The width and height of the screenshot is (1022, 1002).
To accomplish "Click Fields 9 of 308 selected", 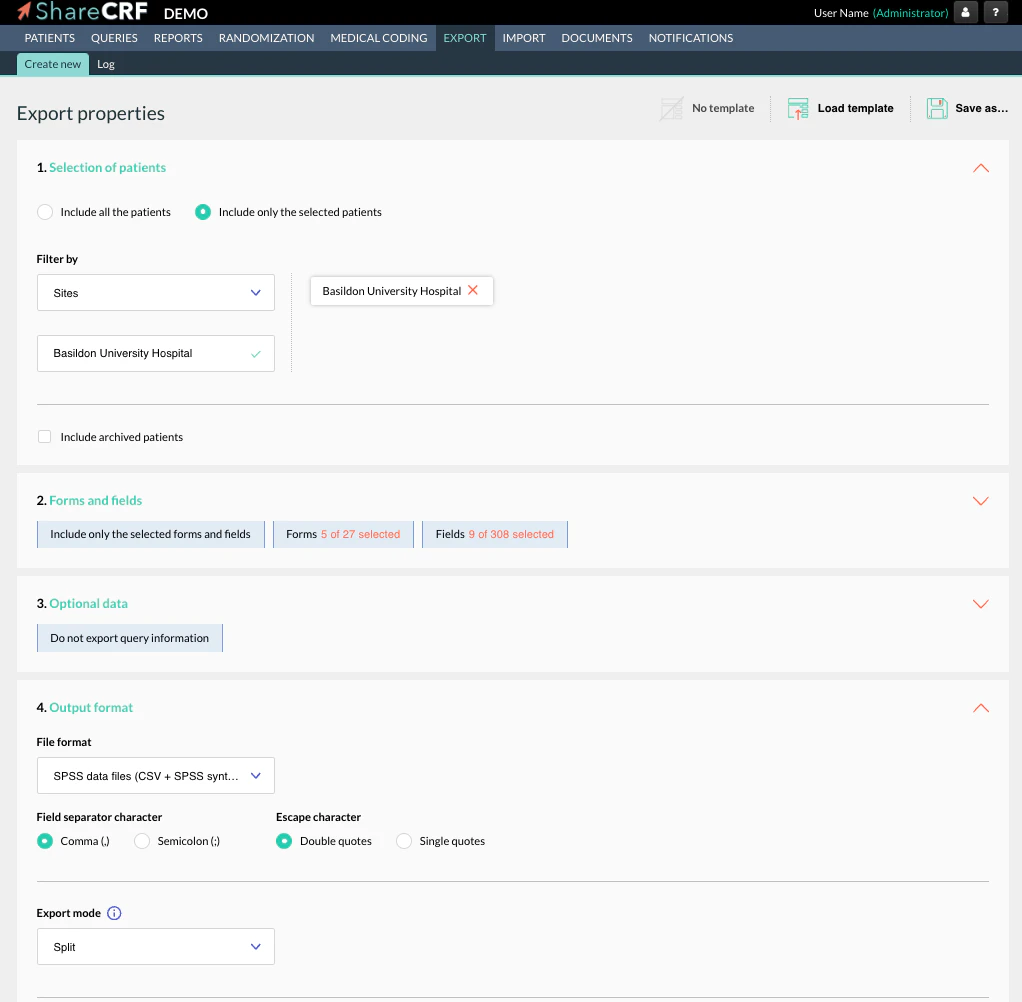I will tap(494, 533).
